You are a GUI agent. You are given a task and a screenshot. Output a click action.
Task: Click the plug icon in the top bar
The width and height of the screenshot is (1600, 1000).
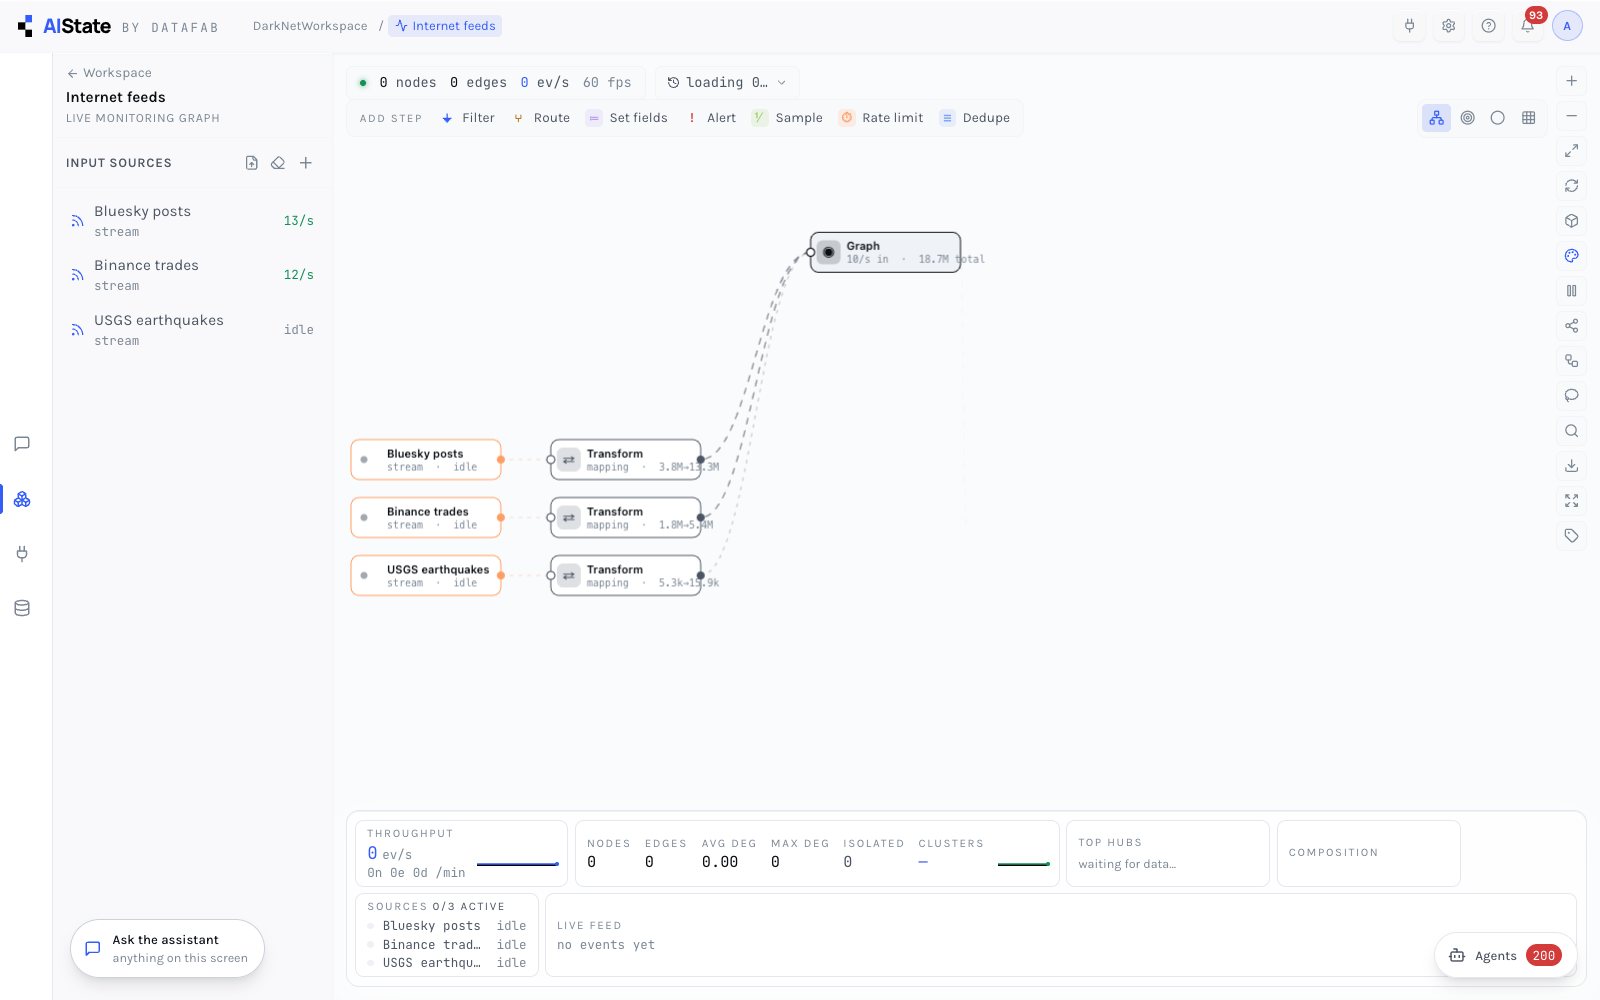coord(1409,26)
